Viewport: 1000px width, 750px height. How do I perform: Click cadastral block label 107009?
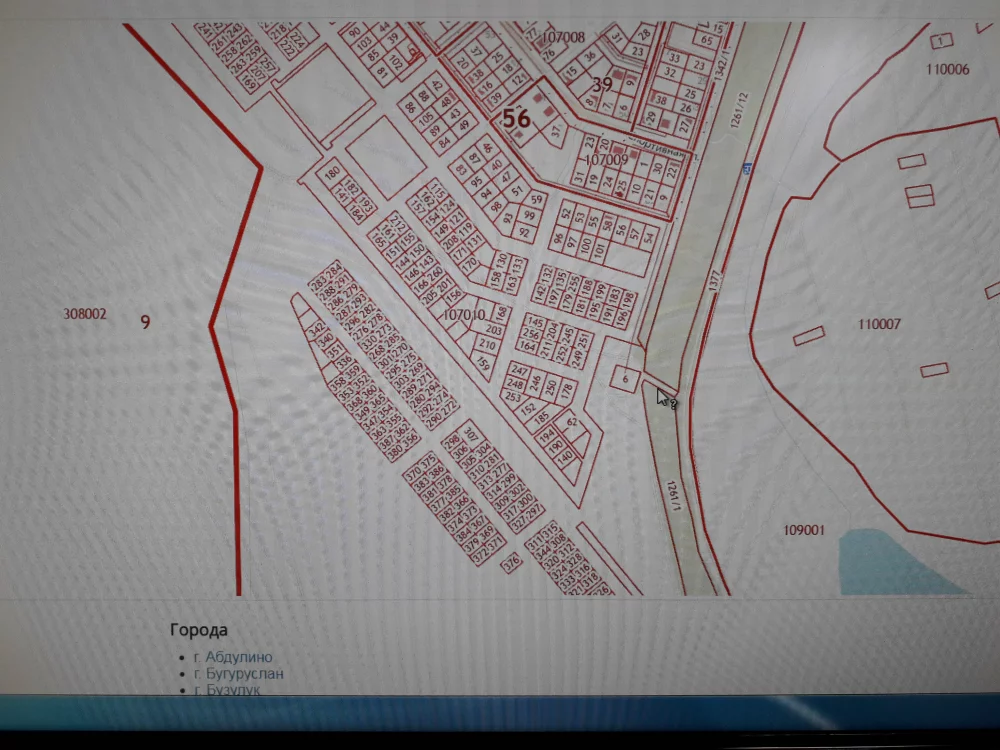[606, 159]
